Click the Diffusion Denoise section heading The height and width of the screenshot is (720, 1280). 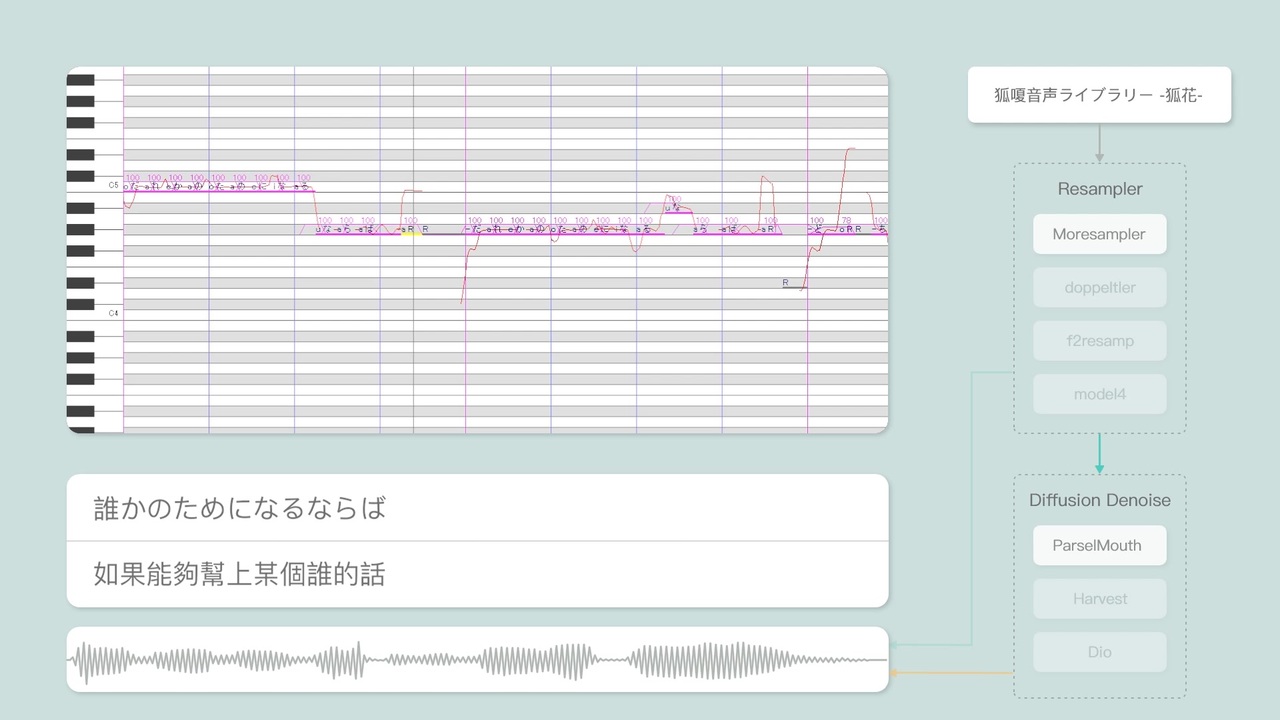1099,500
